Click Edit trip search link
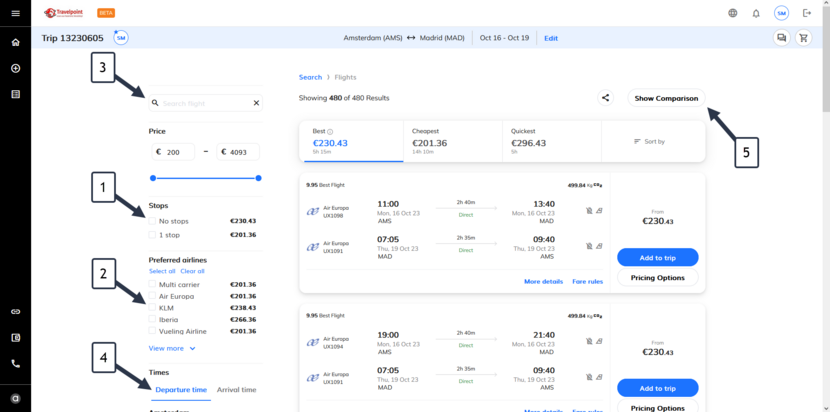The image size is (830, 412). pyautogui.click(x=551, y=38)
